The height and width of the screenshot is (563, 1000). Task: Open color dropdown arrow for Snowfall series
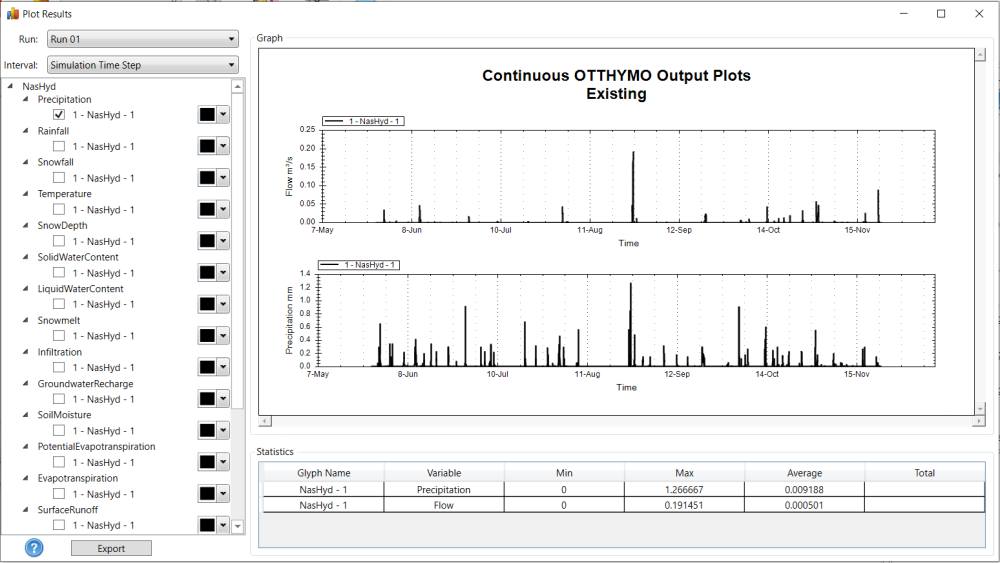tap(223, 178)
